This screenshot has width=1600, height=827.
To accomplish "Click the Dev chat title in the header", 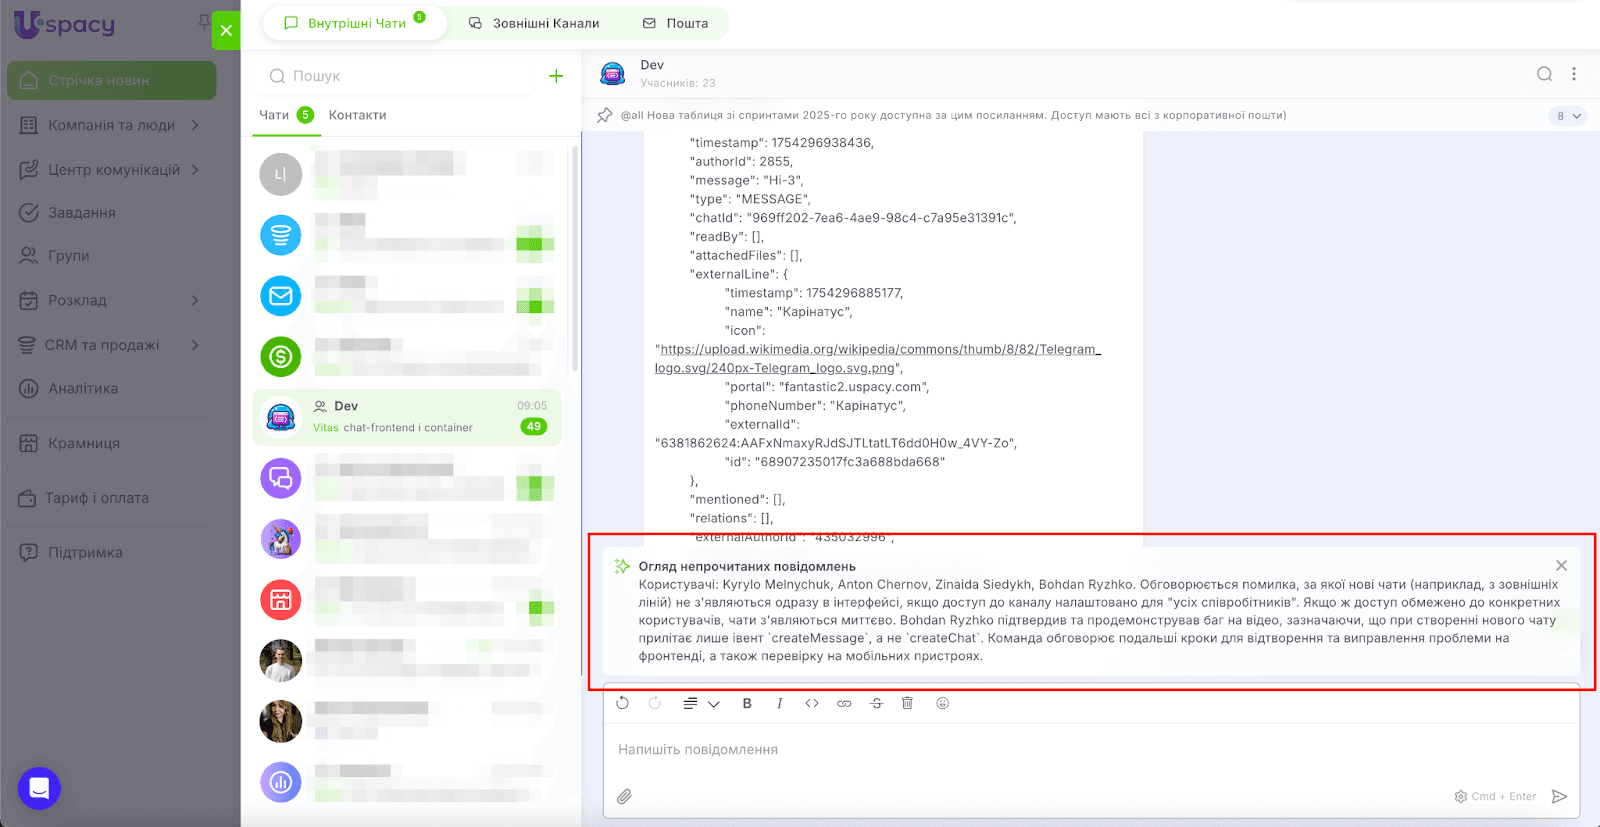I will (x=652, y=65).
